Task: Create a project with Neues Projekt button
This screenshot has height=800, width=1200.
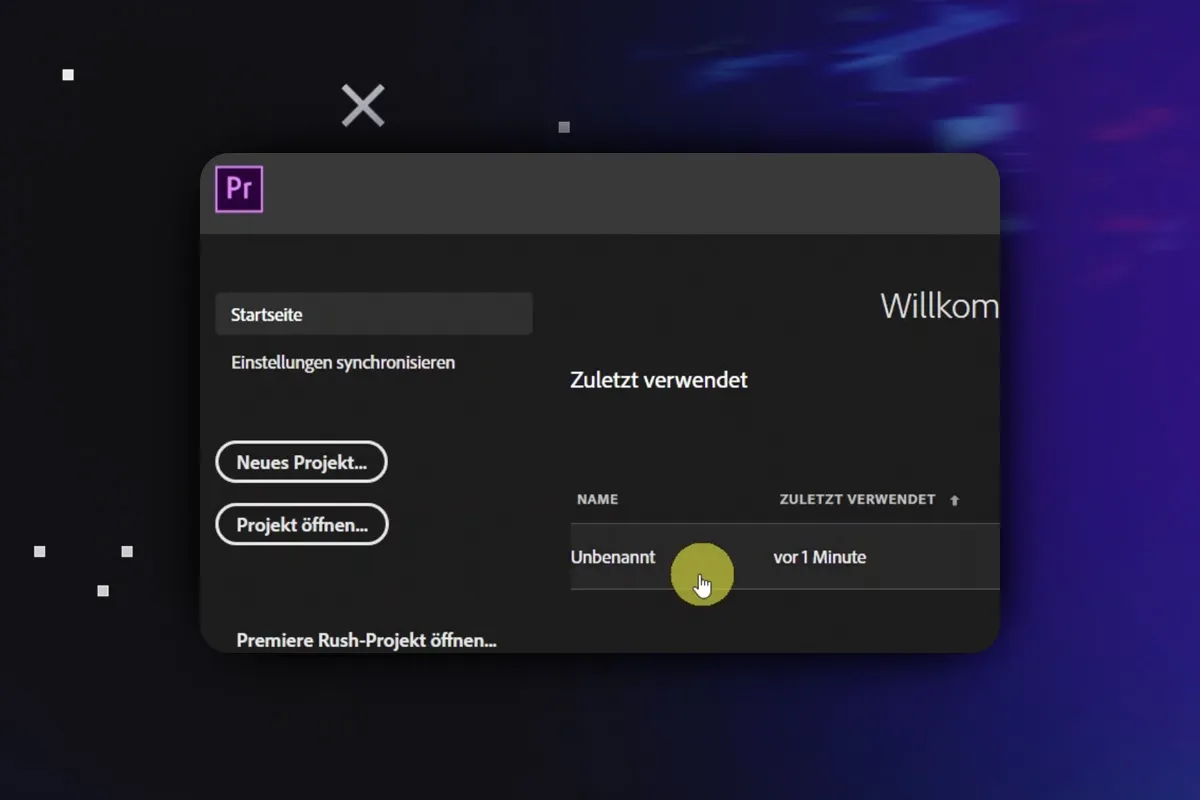Action: coord(301,462)
